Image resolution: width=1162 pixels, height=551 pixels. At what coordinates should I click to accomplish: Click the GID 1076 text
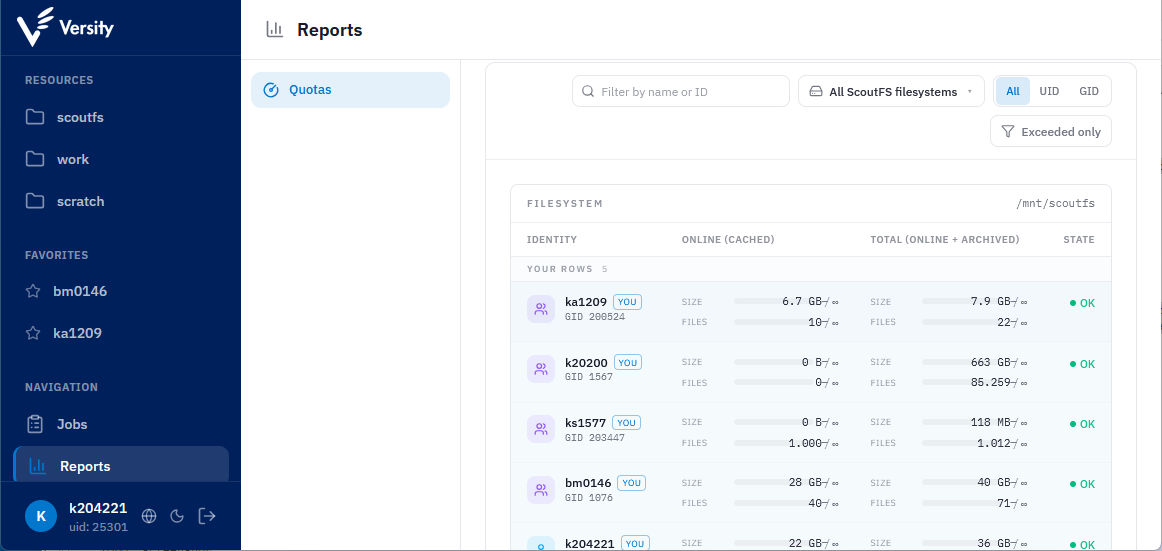588,497
